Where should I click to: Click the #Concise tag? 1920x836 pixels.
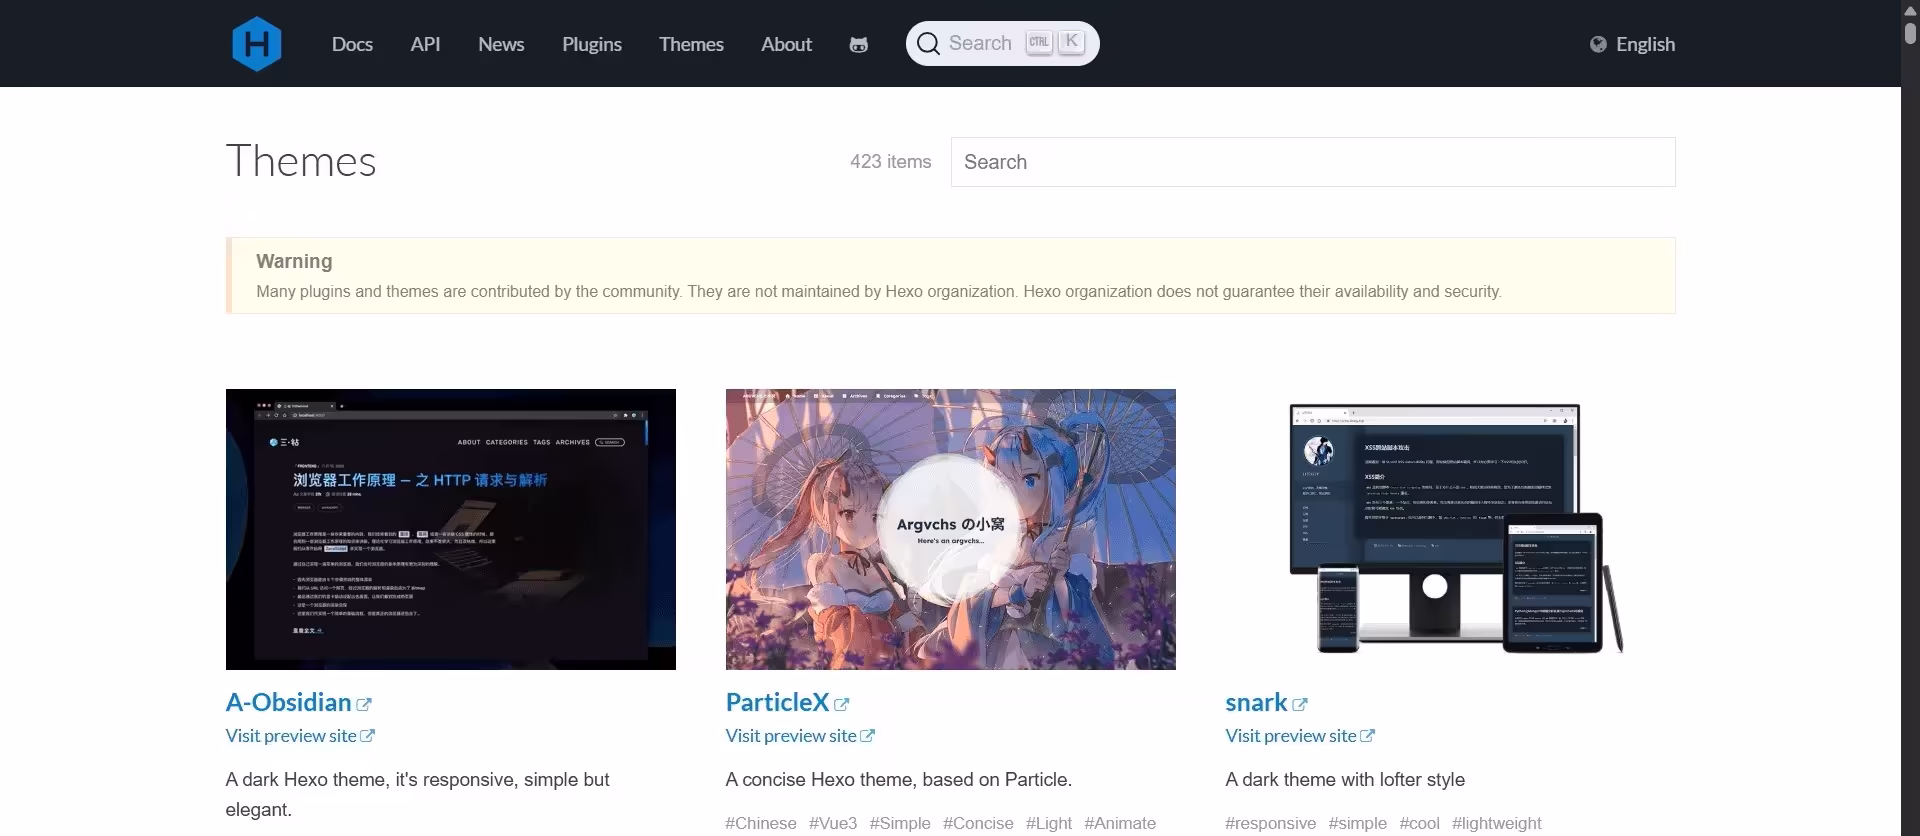[x=978, y=823]
